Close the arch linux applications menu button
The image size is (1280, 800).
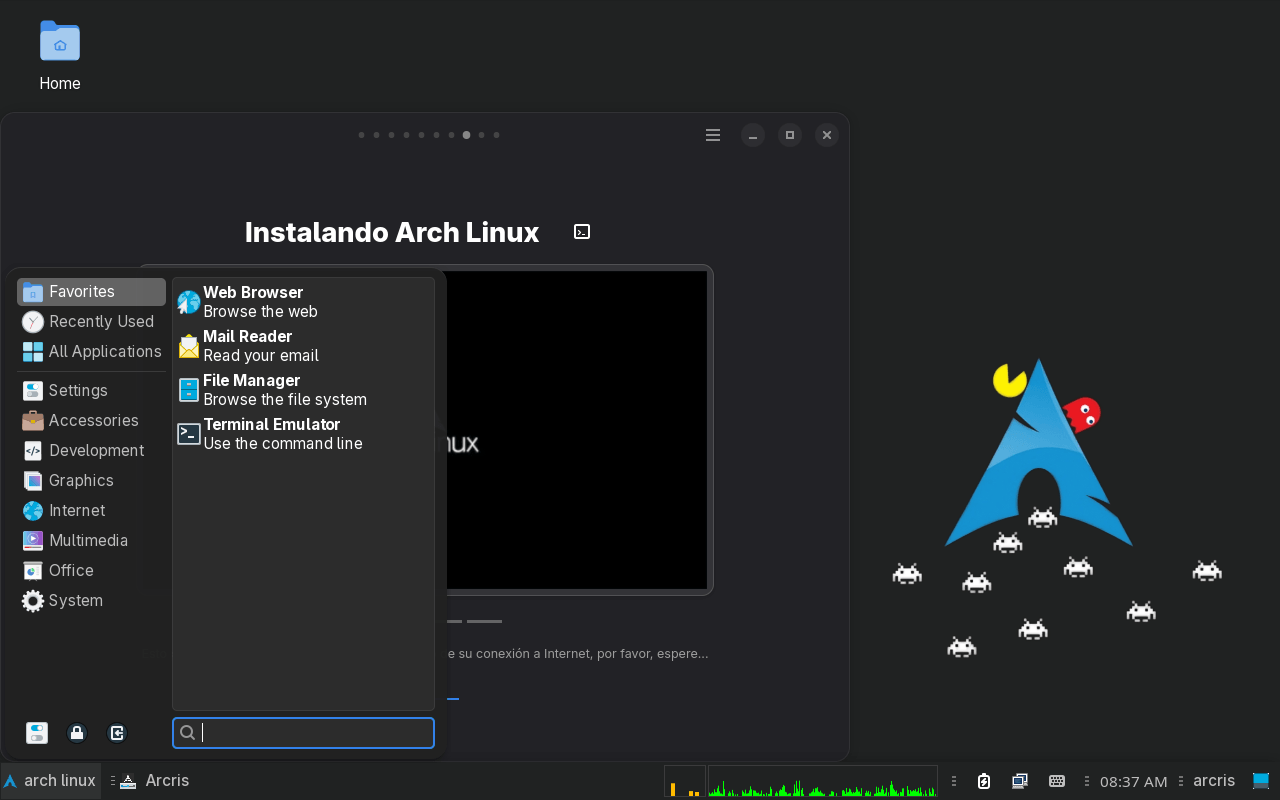[50, 781]
